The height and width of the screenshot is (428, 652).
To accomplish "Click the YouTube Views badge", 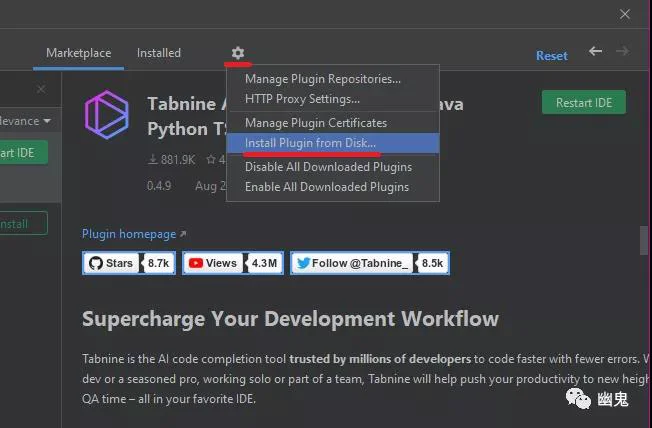I will [x=233, y=263].
